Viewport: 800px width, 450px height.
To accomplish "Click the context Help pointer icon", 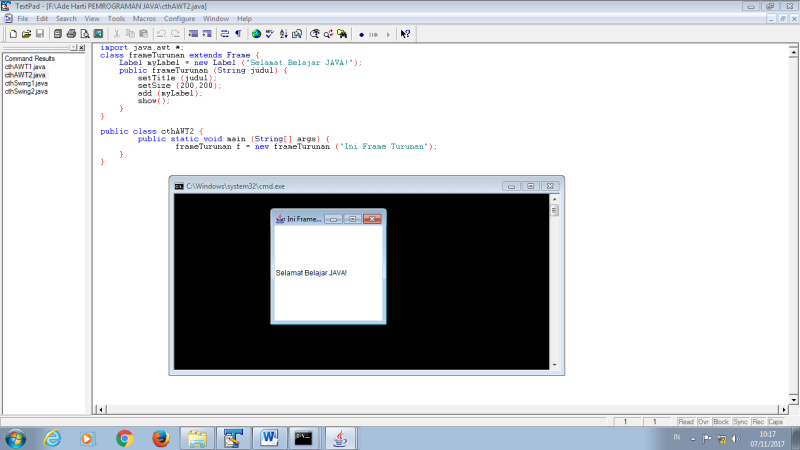I will point(406,34).
